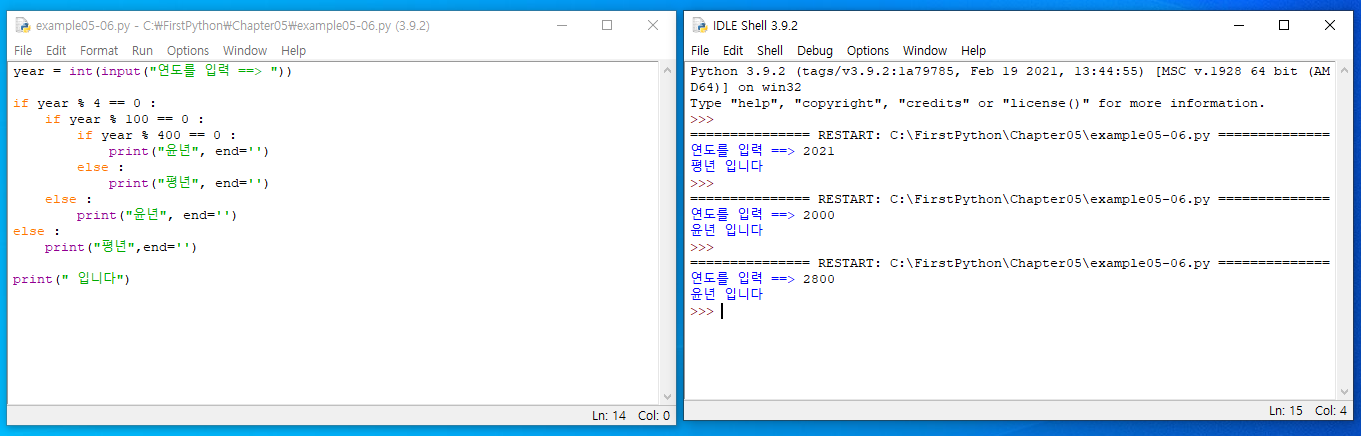1361x436 pixels.
Task: Maximize the example05-06.py editor window
Action: point(606,26)
